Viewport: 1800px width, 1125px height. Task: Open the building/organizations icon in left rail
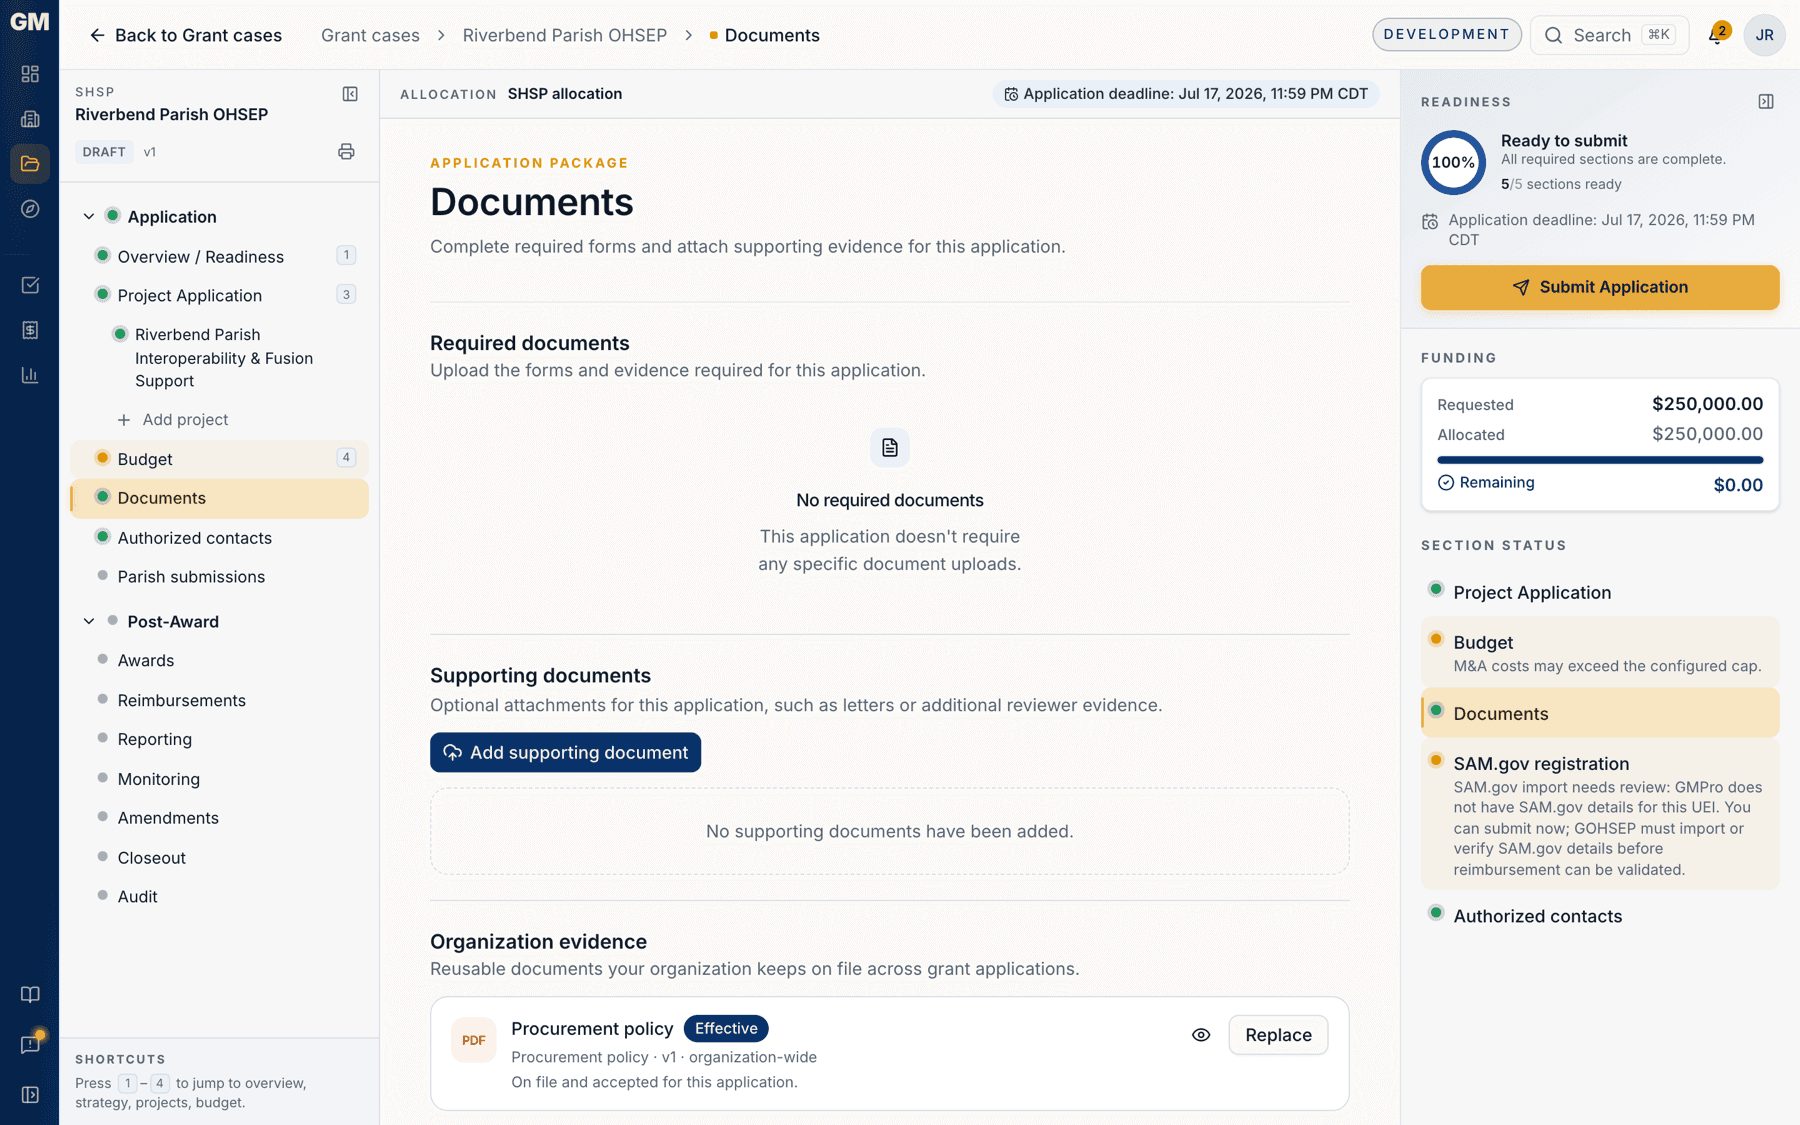[x=30, y=119]
